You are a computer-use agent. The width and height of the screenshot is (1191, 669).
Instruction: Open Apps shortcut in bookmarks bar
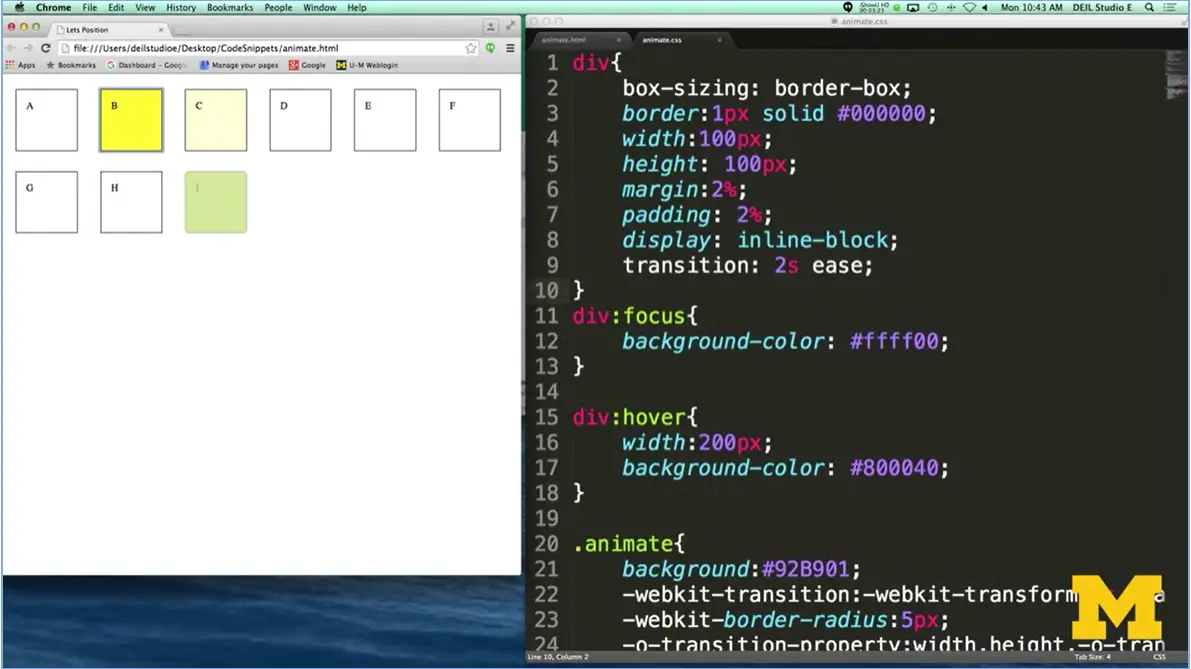(x=20, y=65)
